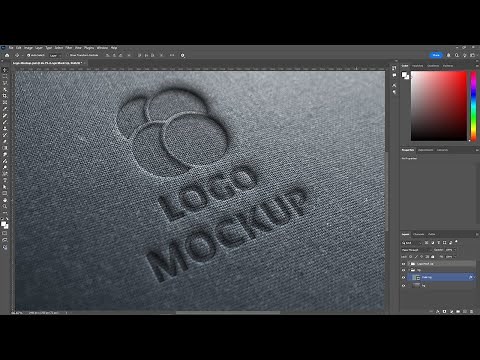Viewport: 480px width, 360px height.
Task: Click the Home icon in options bar
Action: (x=7, y=55)
